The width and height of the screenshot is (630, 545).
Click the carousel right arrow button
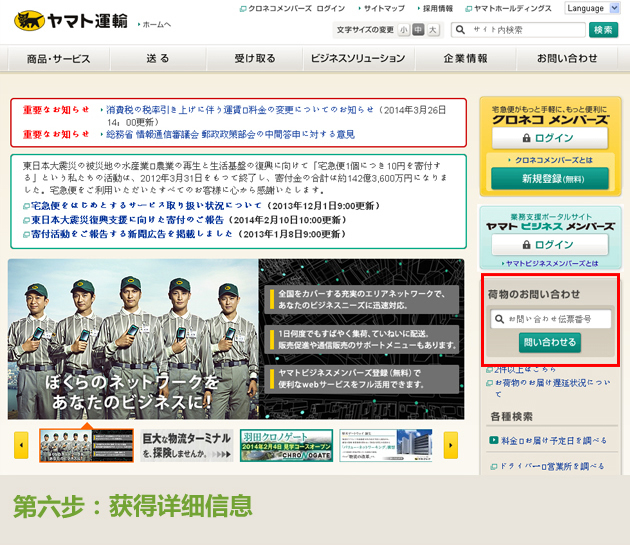pos(451,445)
